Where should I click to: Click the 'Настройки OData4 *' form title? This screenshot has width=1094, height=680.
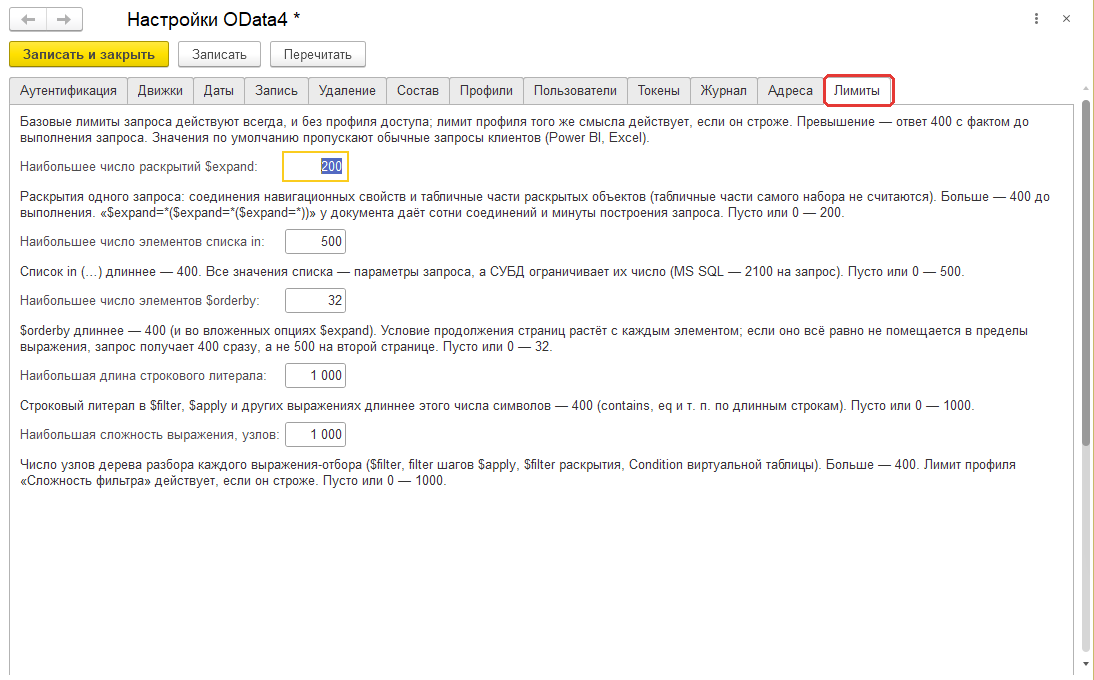[x=213, y=20]
